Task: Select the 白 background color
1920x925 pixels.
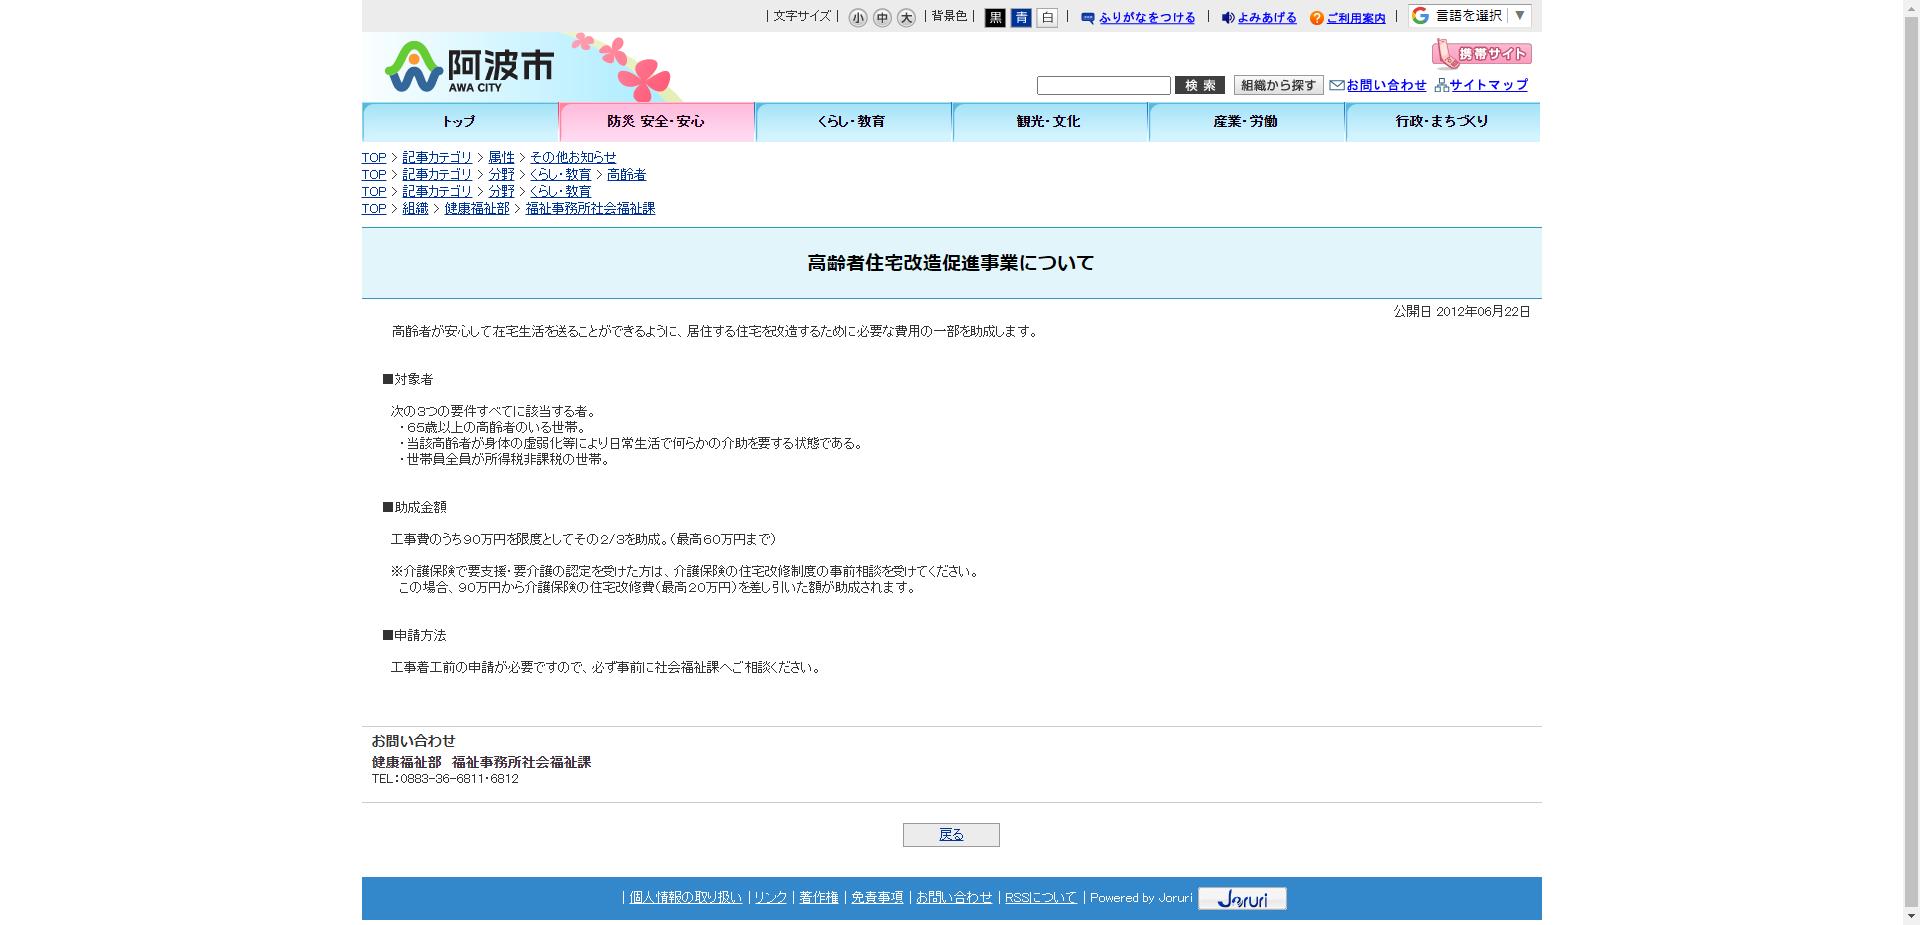Action: point(1047,17)
